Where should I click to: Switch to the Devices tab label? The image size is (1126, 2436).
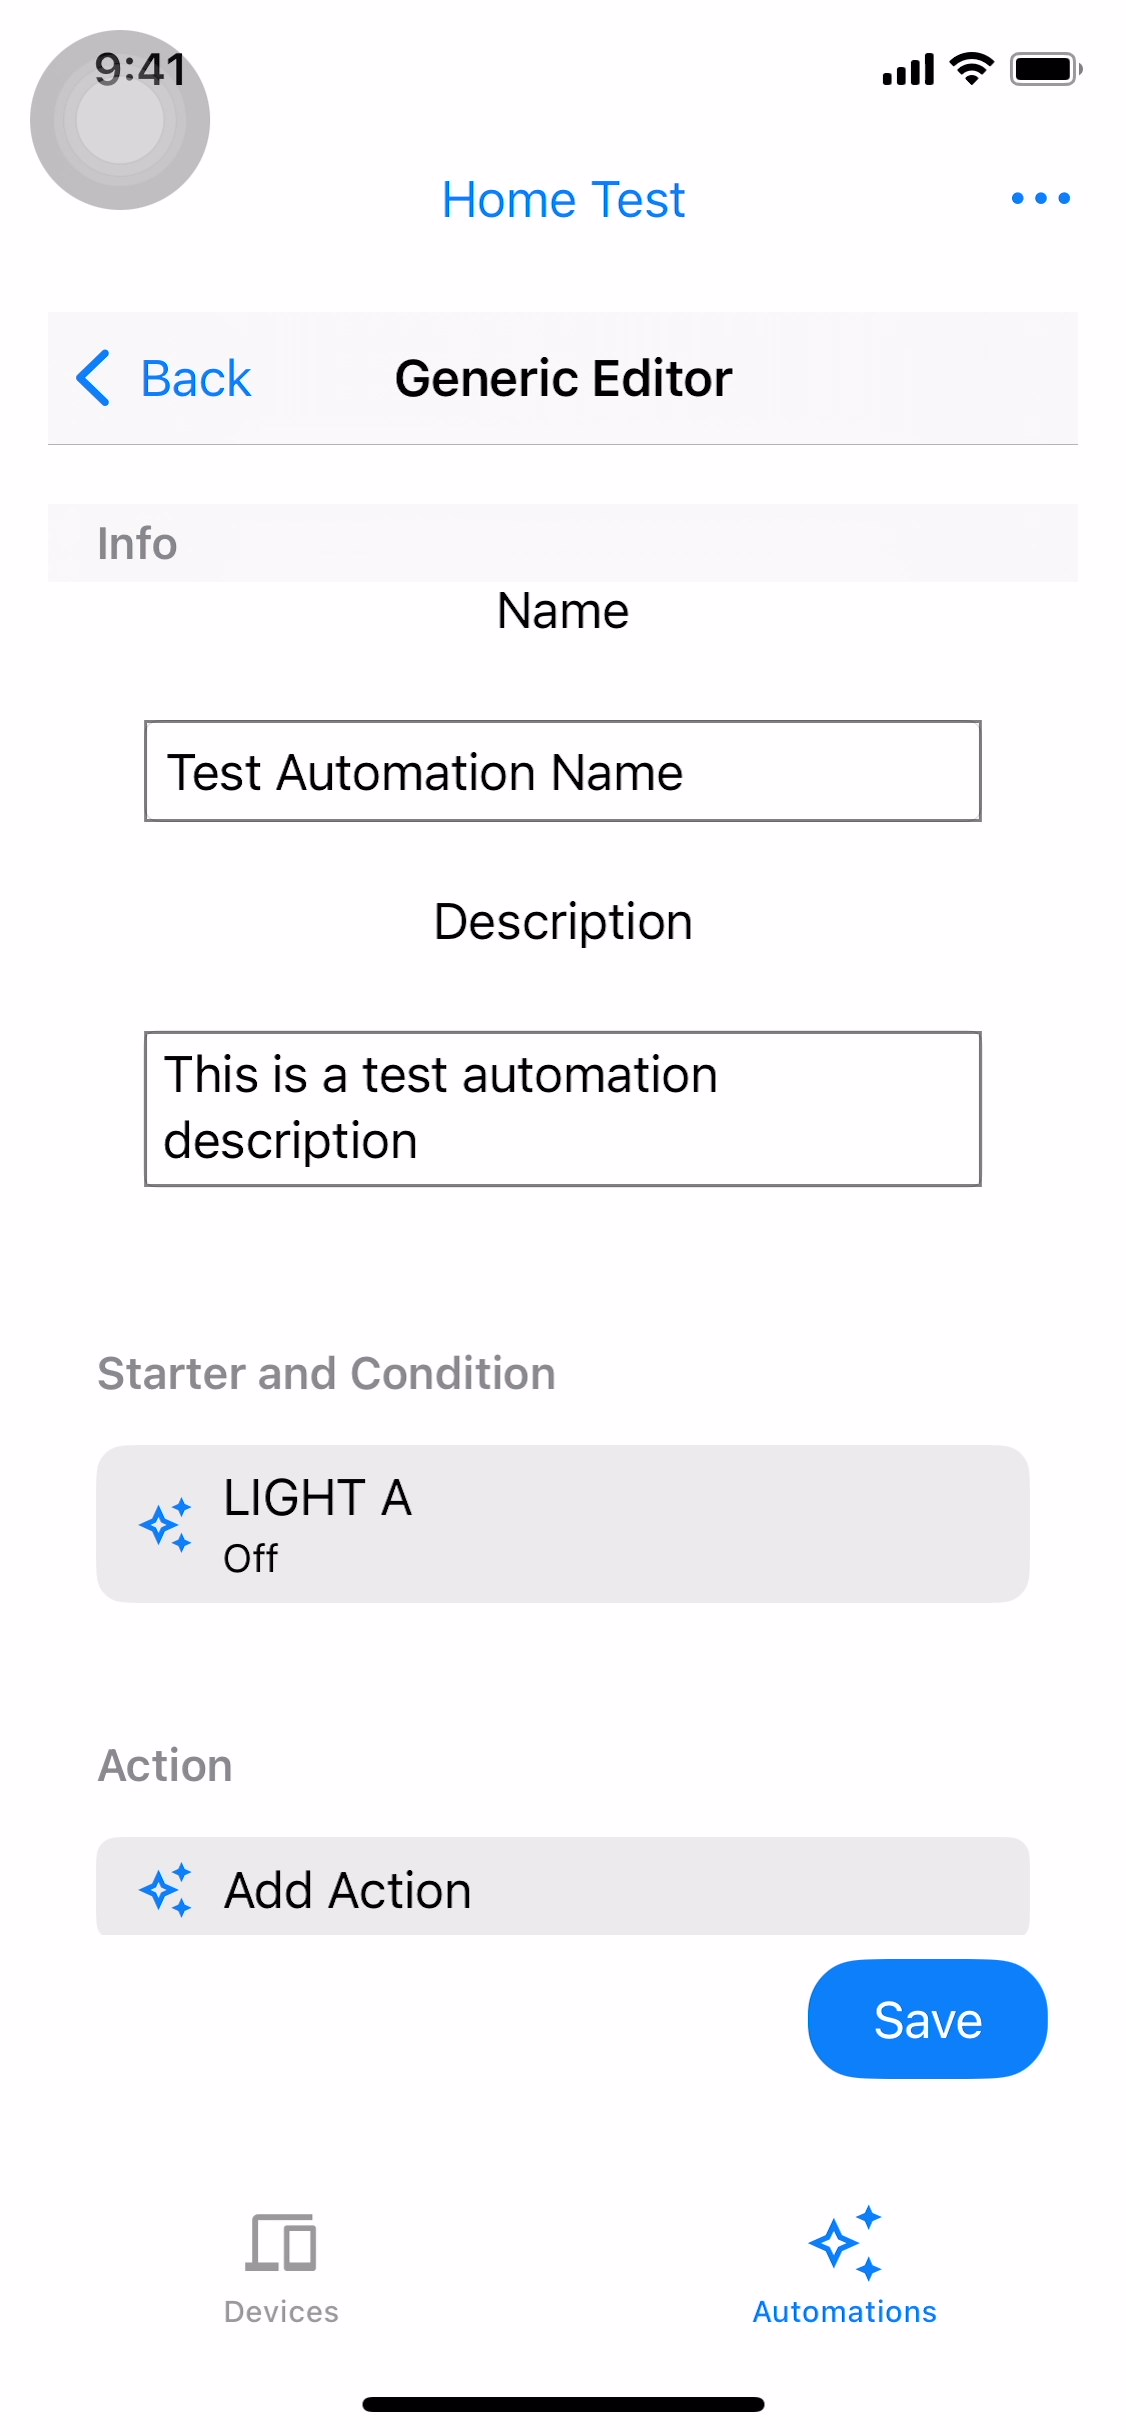click(x=281, y=2311)
